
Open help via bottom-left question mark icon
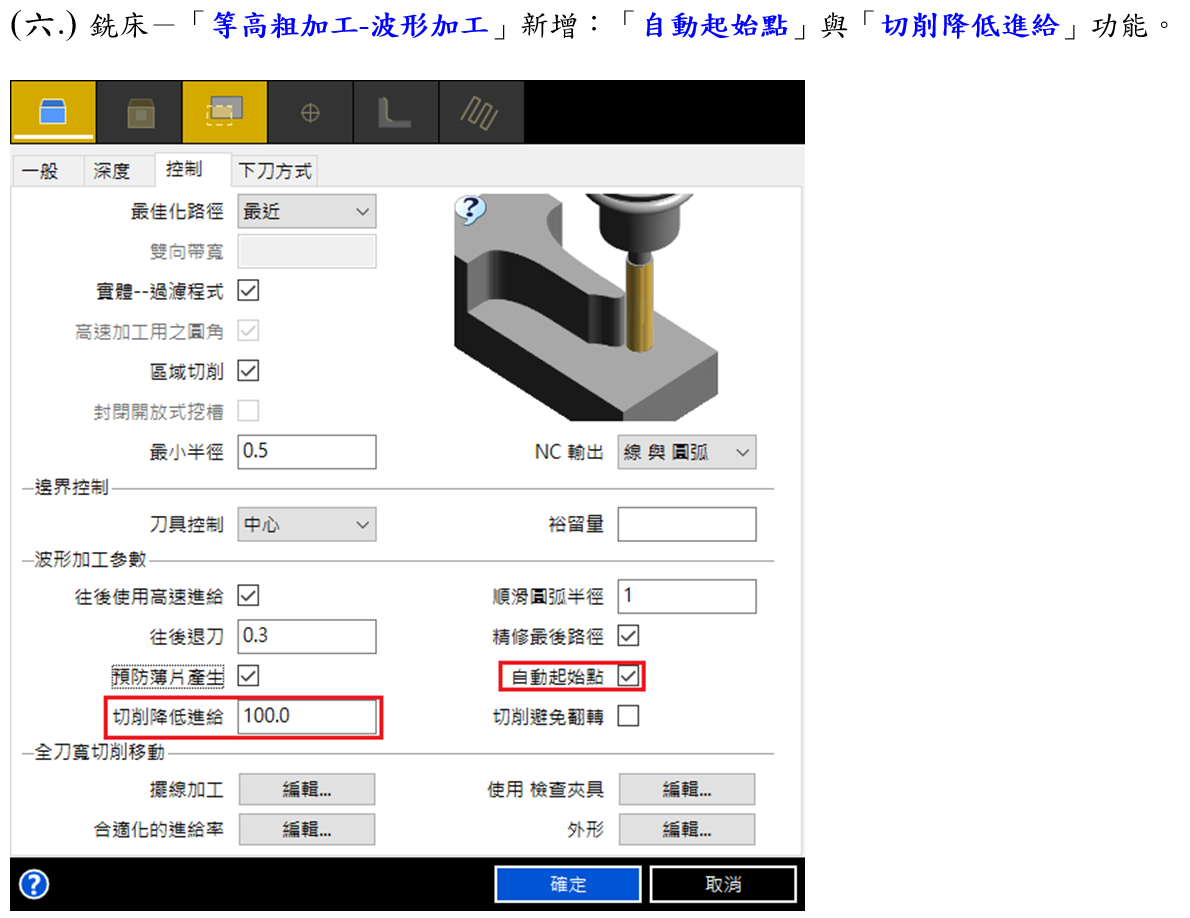34,884
